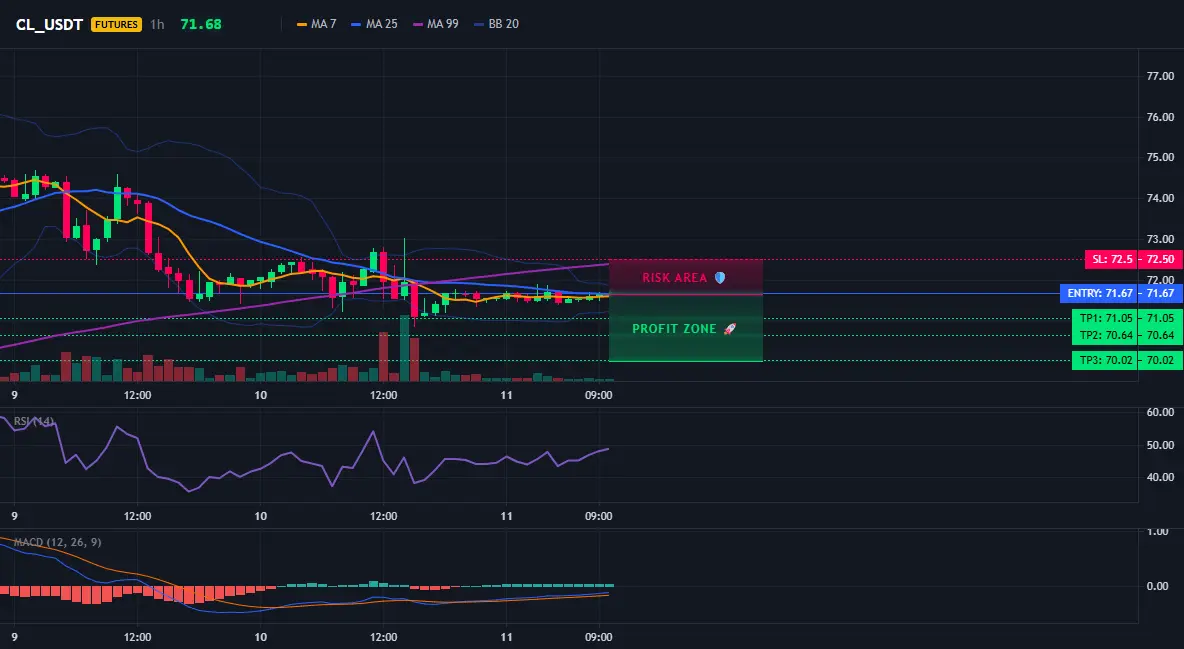Click 09:00 on the MACD pane time axis
The image size is (1184, 649).
(x=599, y=637)
